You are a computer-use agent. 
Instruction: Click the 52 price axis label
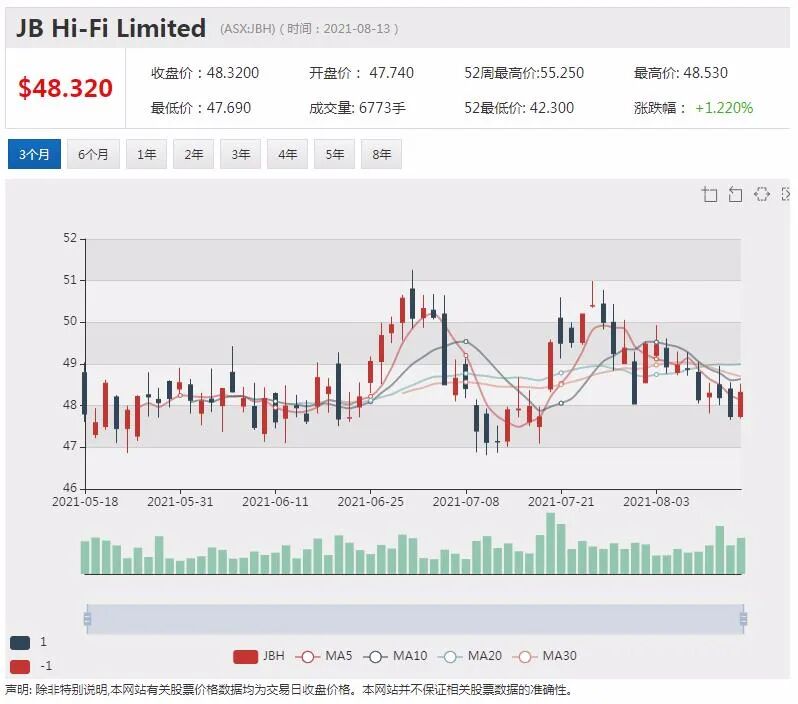click(x=70, y=238)
